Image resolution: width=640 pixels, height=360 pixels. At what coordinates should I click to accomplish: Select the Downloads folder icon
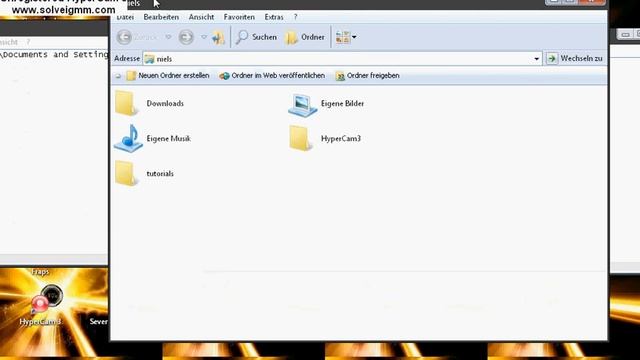(126, 103)
